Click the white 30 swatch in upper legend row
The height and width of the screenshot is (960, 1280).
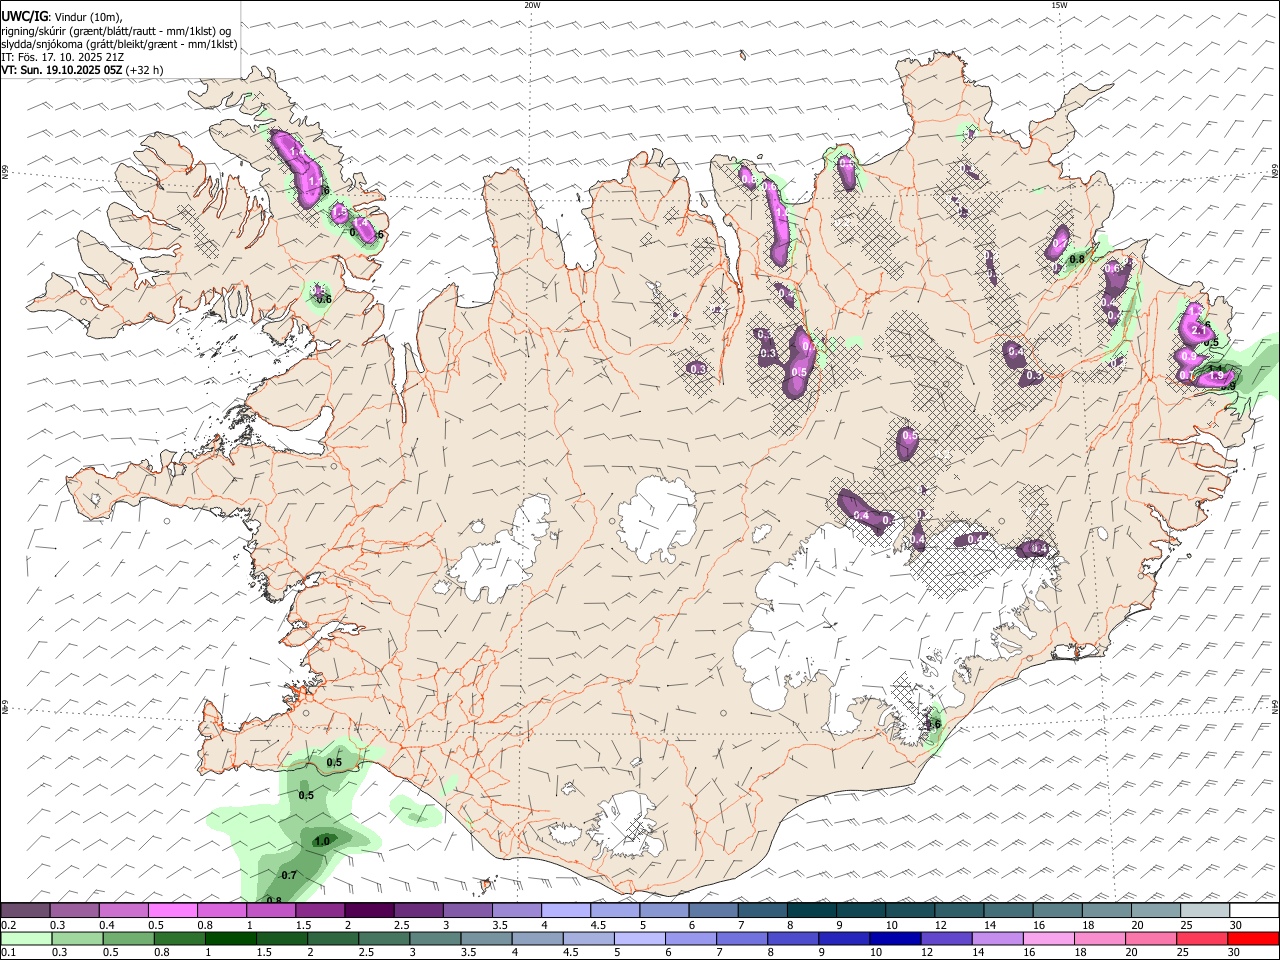[1254, 911]
